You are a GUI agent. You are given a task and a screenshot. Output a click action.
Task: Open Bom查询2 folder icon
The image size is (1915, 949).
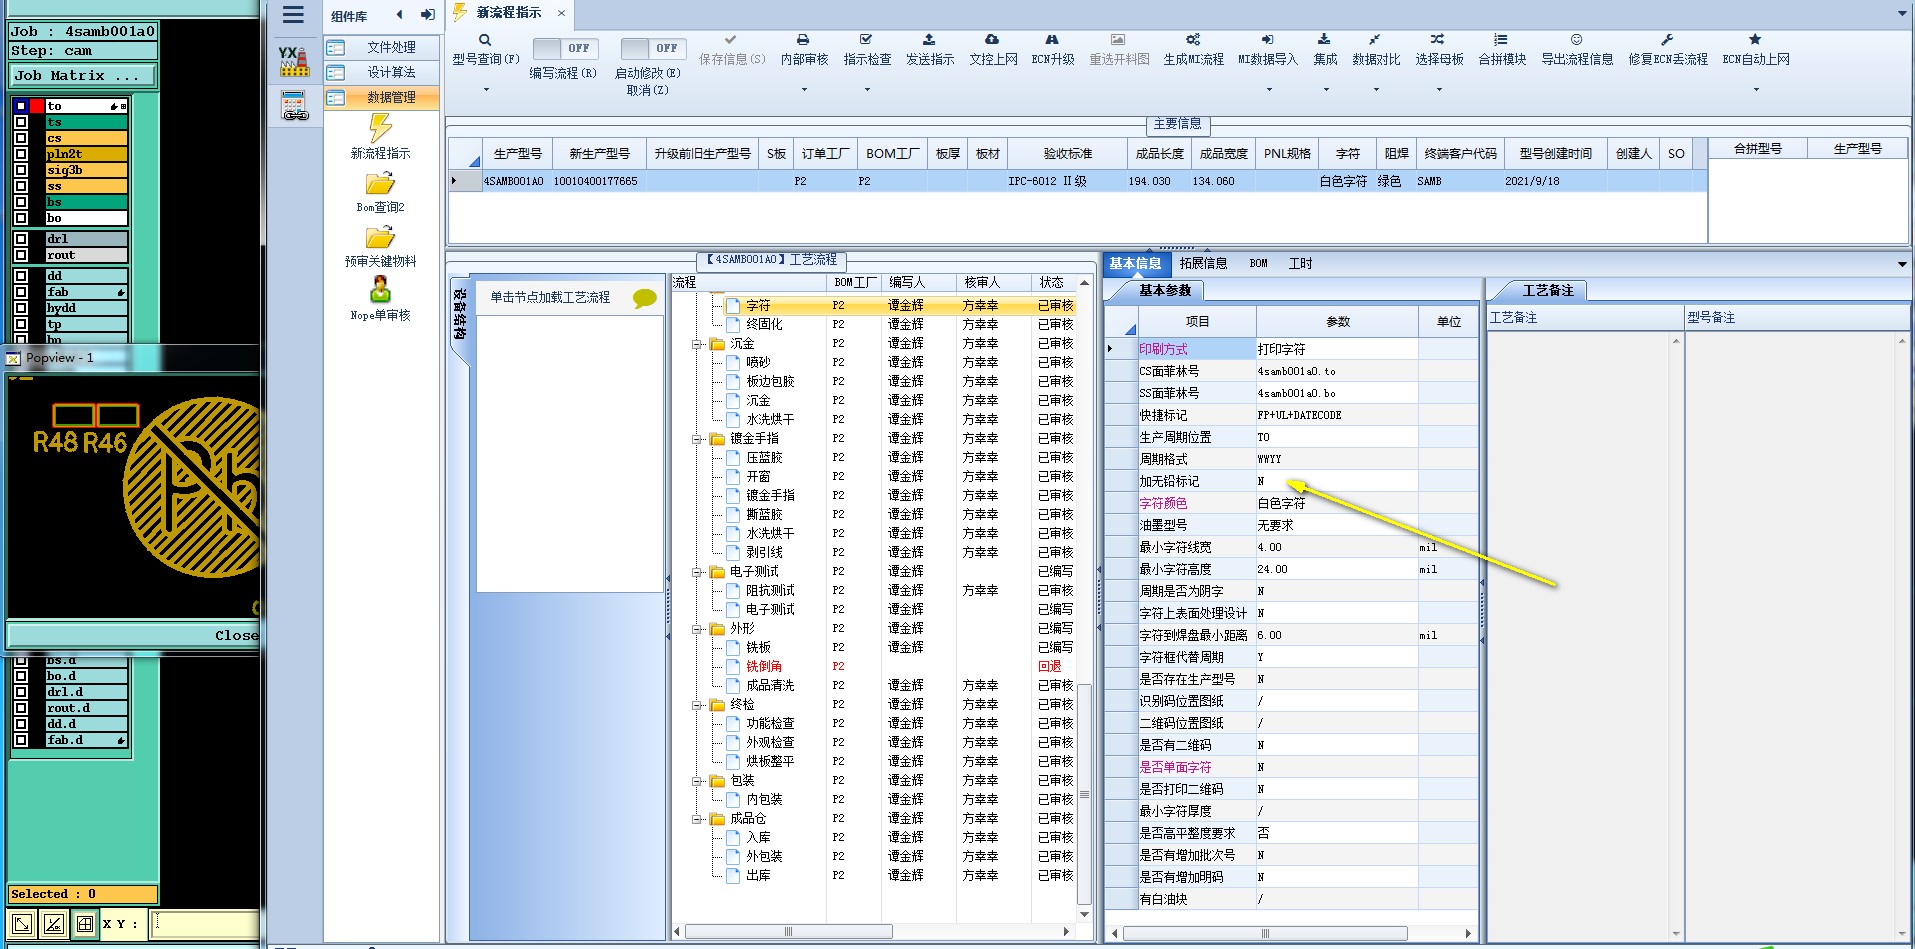(380, 184)
